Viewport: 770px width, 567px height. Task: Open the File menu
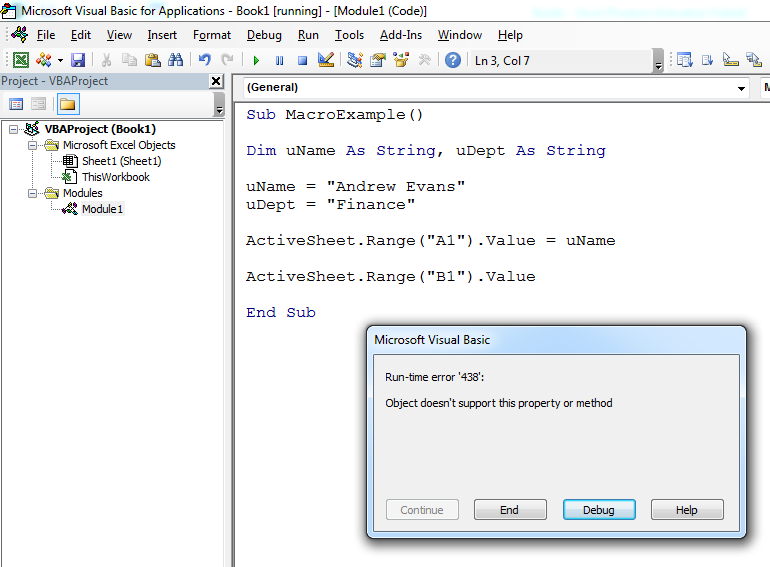pos(46,35)
